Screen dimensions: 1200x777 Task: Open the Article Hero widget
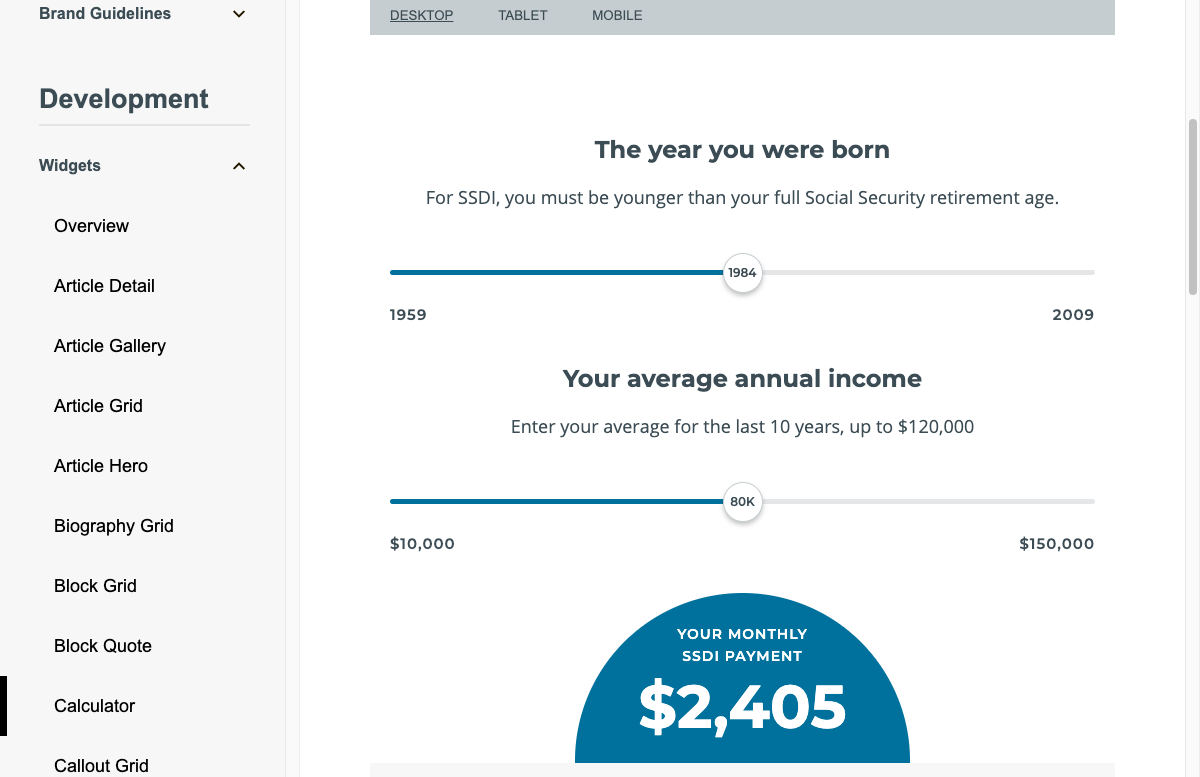(100, 466)
